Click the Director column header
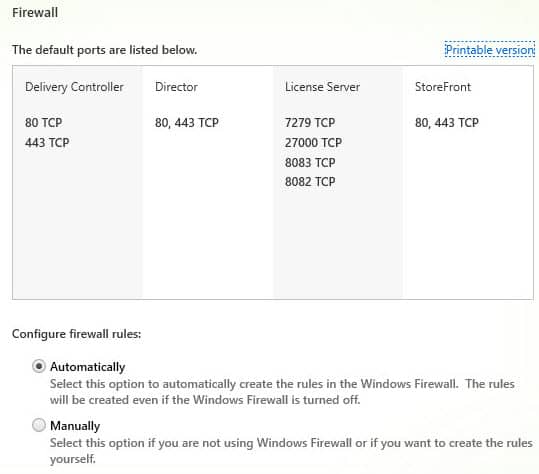 (176, 87)
